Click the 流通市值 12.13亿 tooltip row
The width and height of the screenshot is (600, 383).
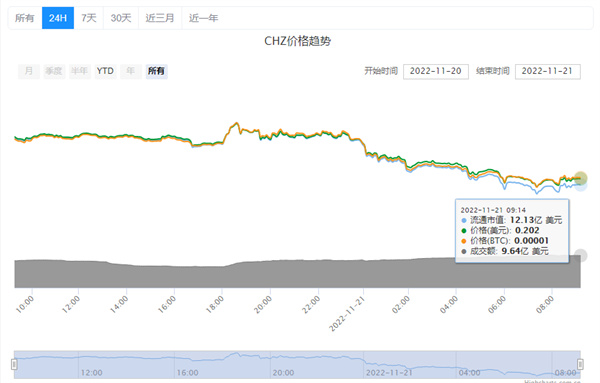click(512, 220)
